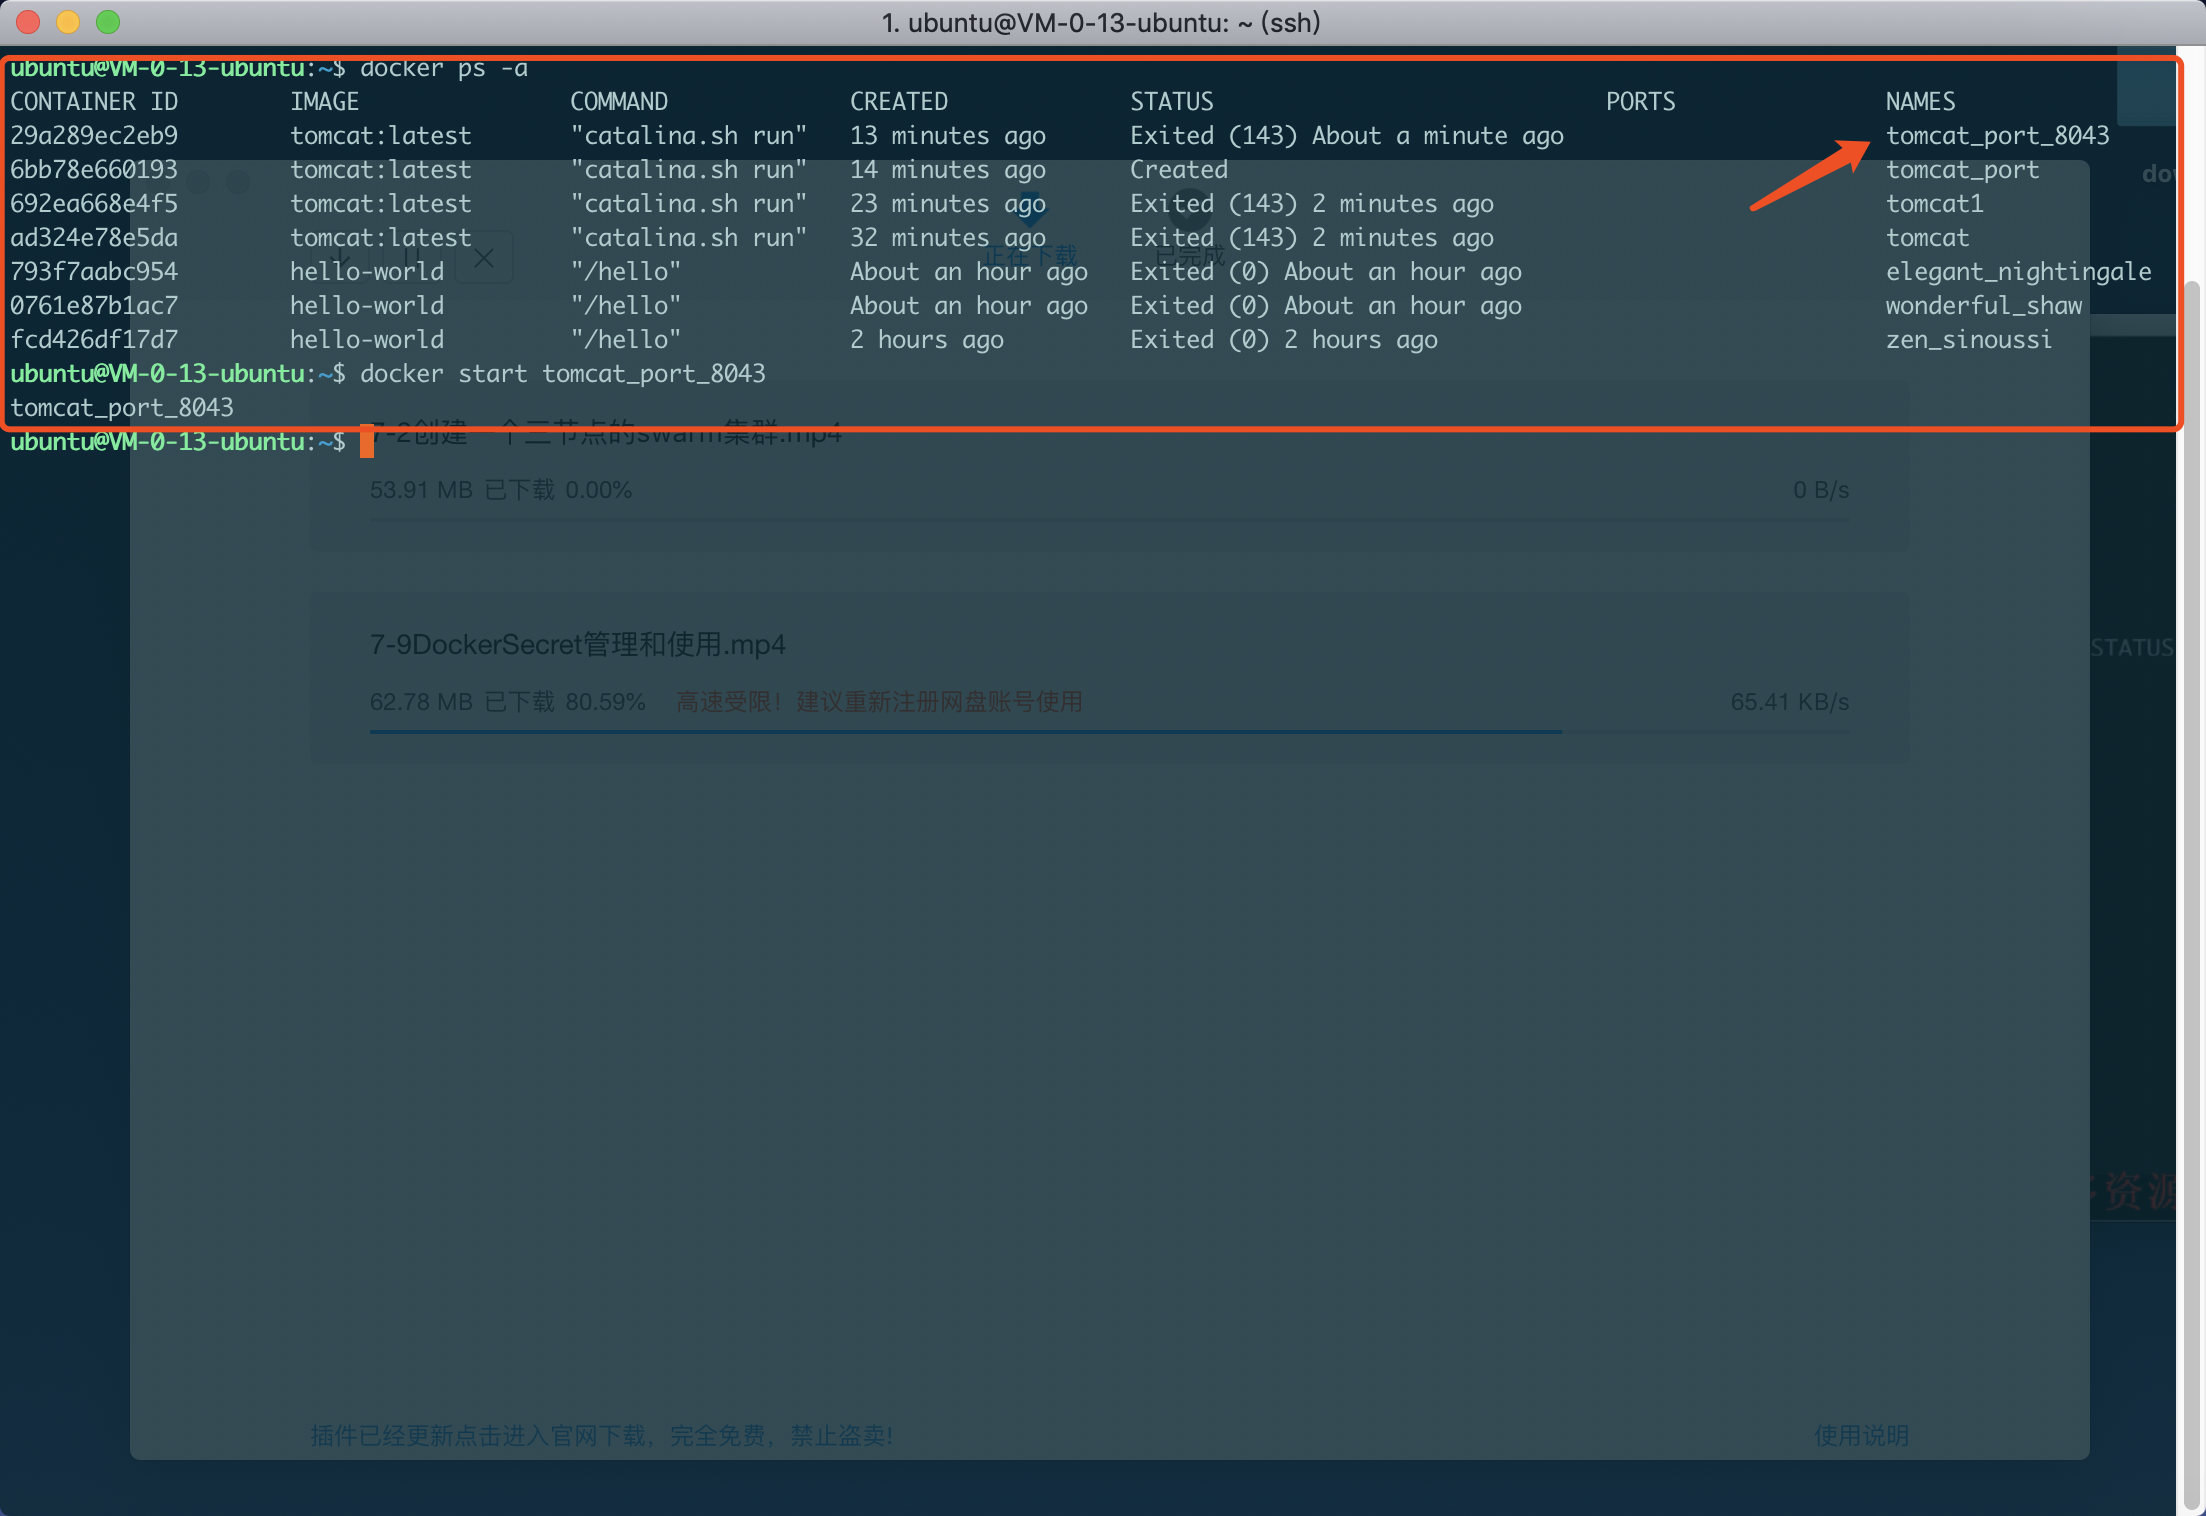Screen dimensions: 2206x1516
Task: Click container ID 0761e87b1ac7
Action: tap(94, 306)
